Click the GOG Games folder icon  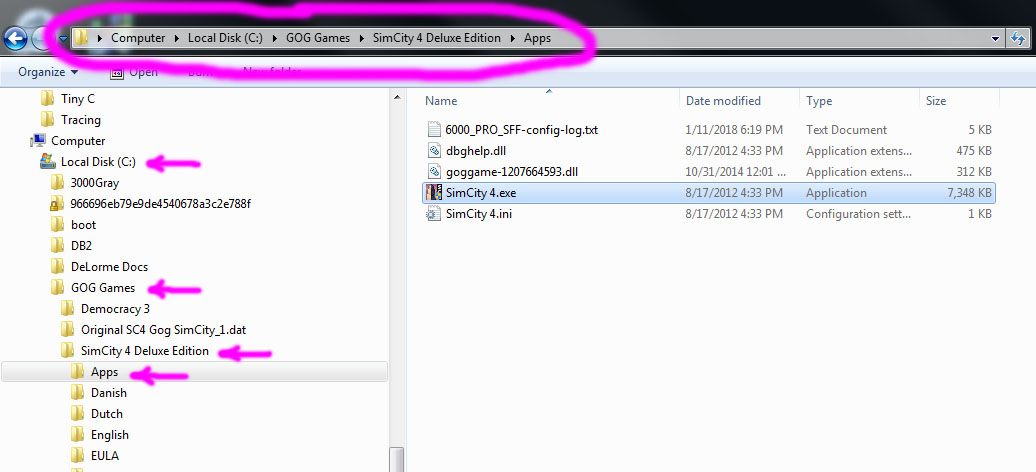57,288
